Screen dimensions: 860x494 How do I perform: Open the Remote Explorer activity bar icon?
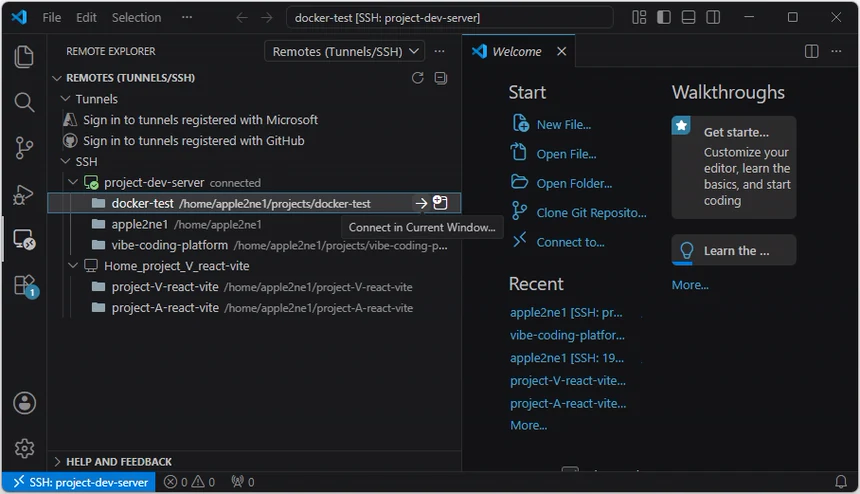pos(24,240)
